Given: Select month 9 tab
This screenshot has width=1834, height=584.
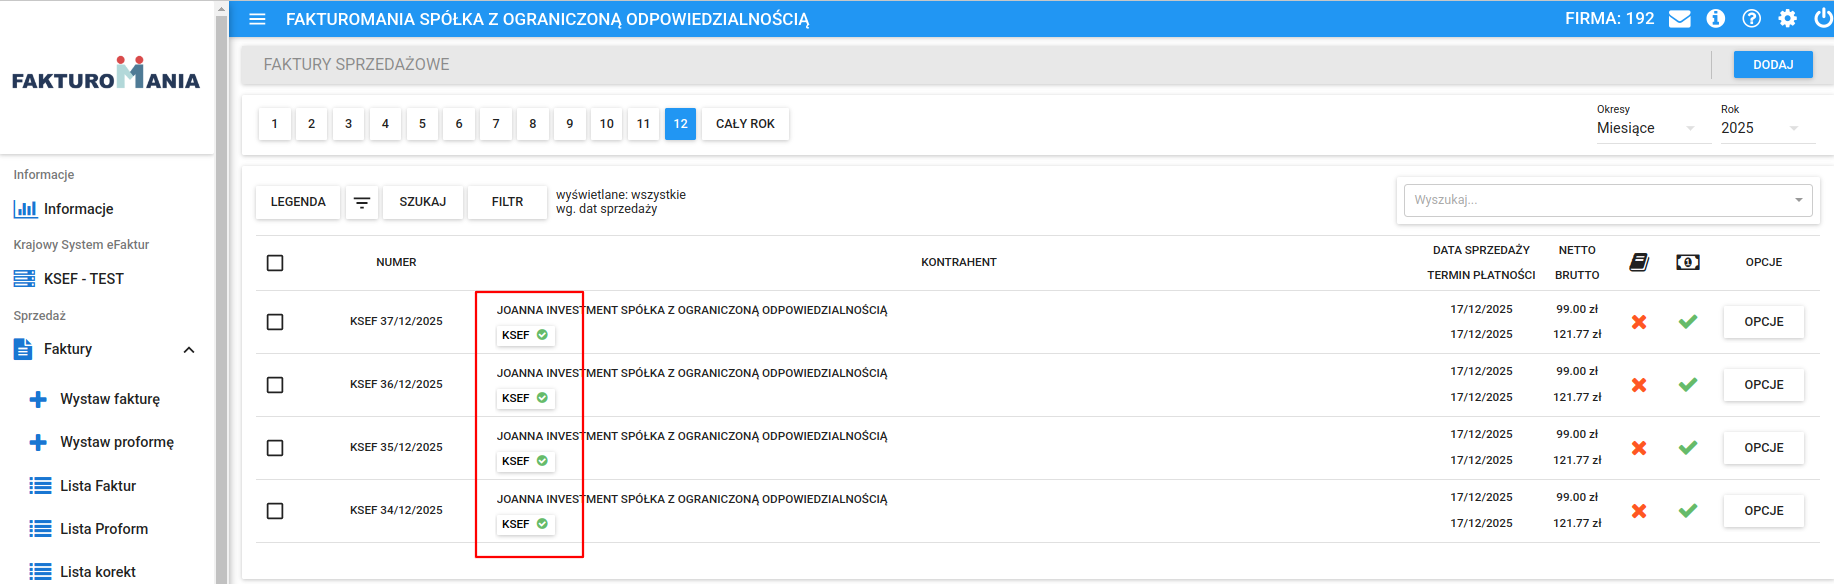Looking at the screenshot, I should (570, 124).
